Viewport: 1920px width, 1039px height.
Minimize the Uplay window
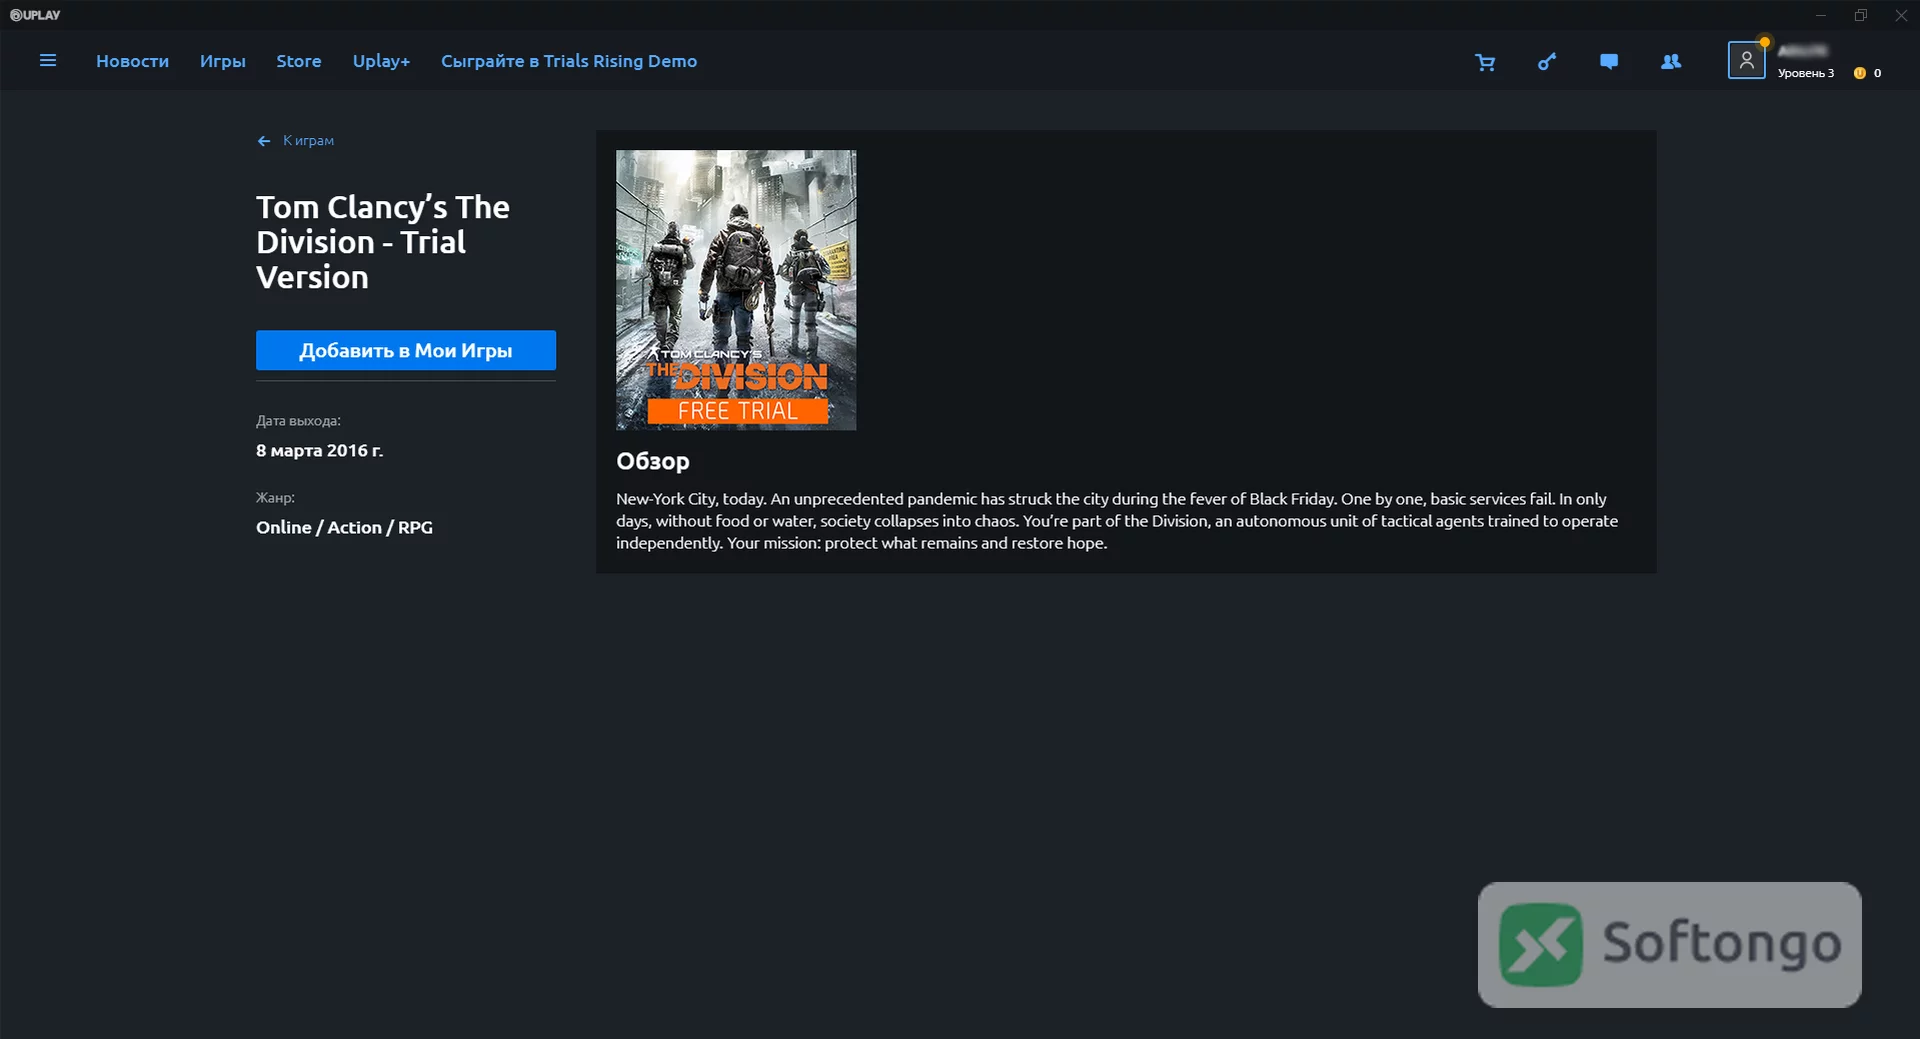(1821, 15)
